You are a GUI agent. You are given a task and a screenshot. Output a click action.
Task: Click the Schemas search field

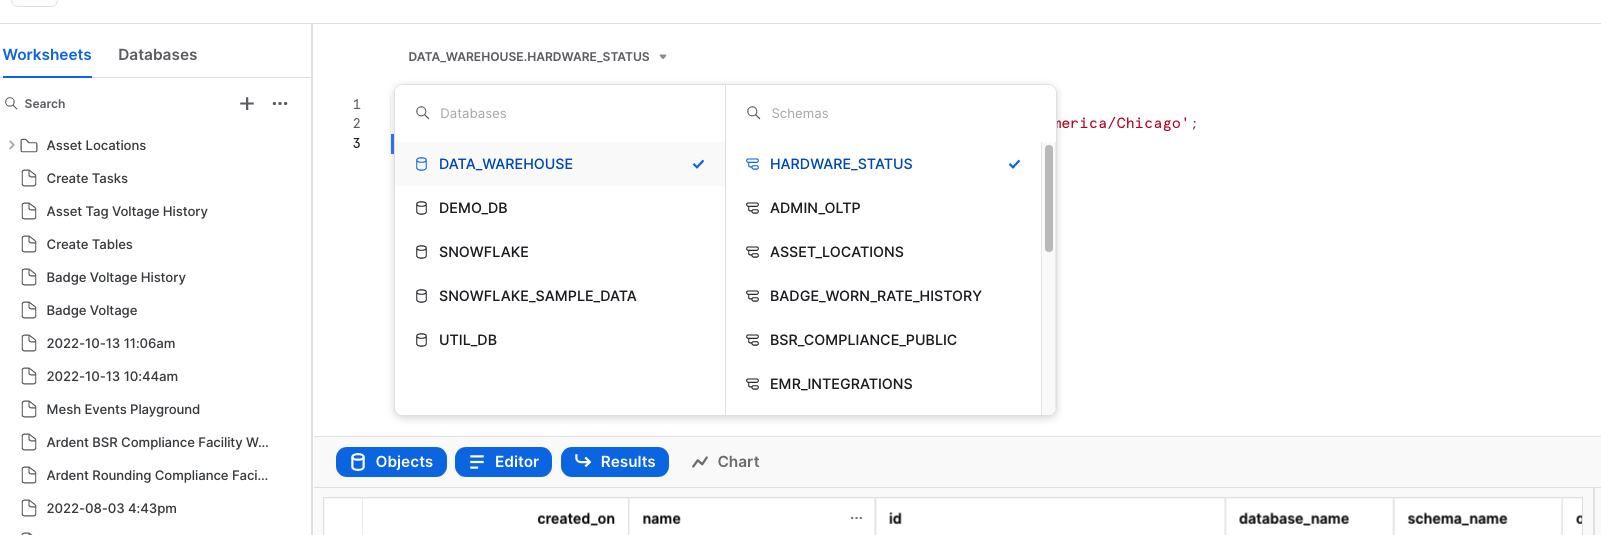click(890, 113)
